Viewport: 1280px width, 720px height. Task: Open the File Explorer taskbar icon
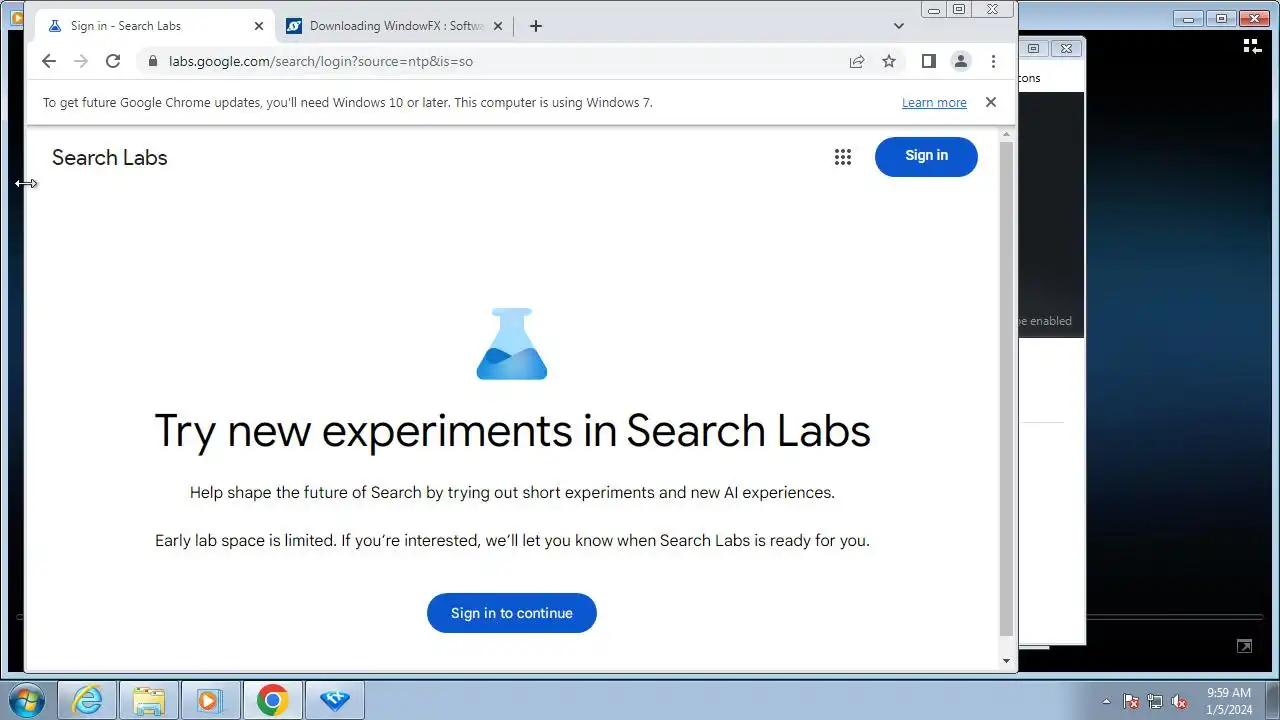(x=149, y=700)
